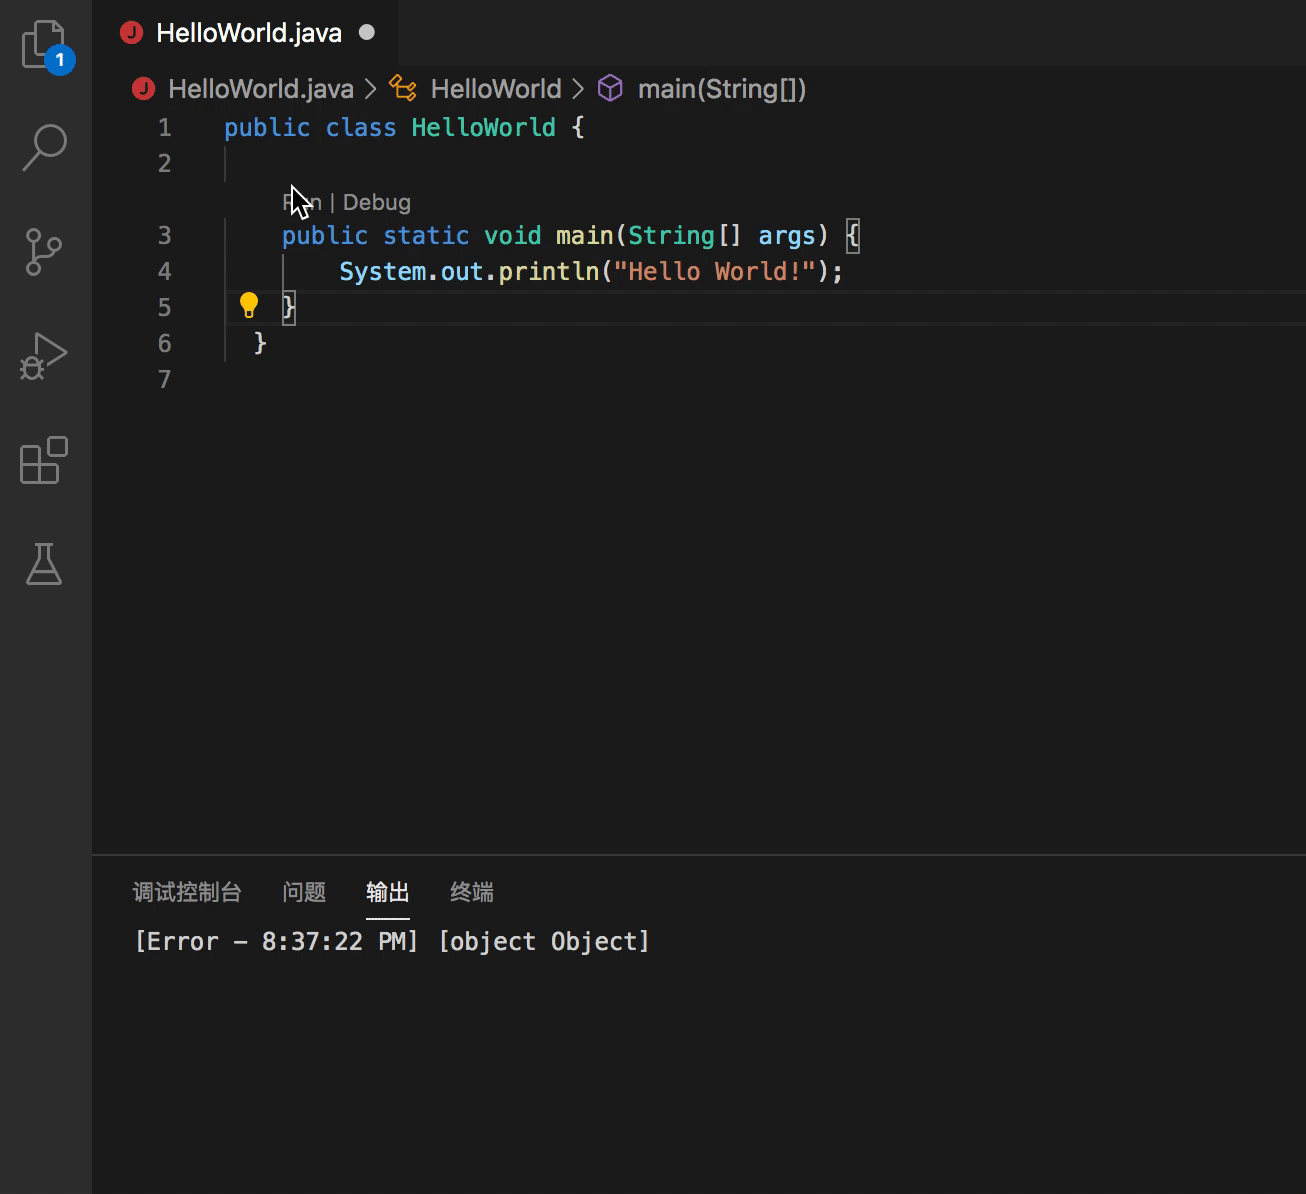Open the Extensions view
Screen dimensions: 1306x1194
tap(44, 460)
